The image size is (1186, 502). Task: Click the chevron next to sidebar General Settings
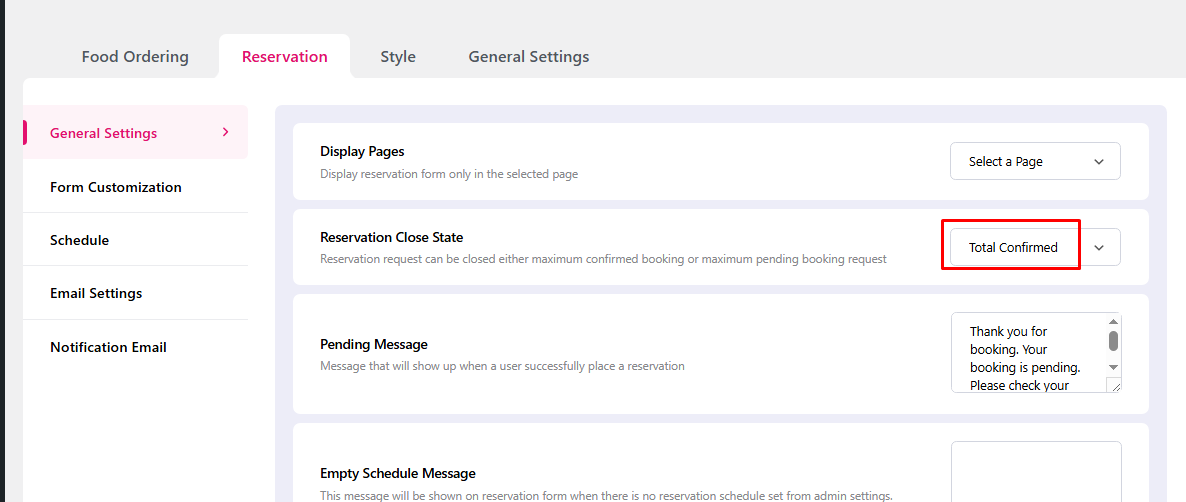[225, 132]
